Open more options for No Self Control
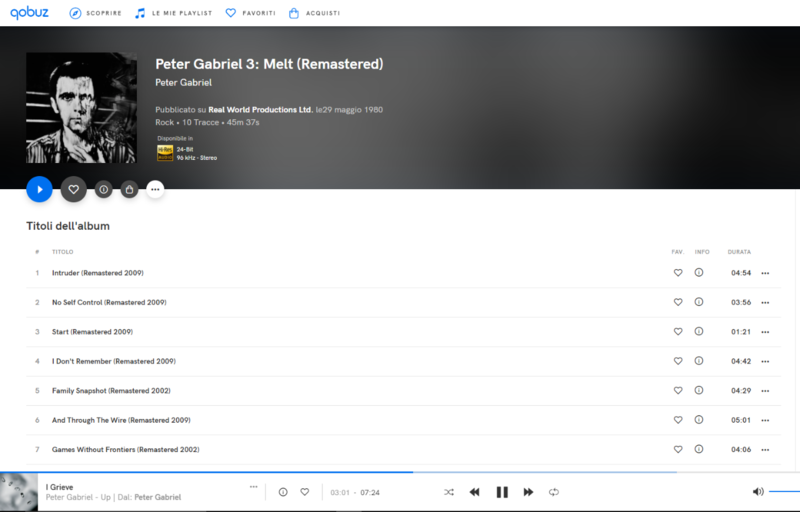 765,303
